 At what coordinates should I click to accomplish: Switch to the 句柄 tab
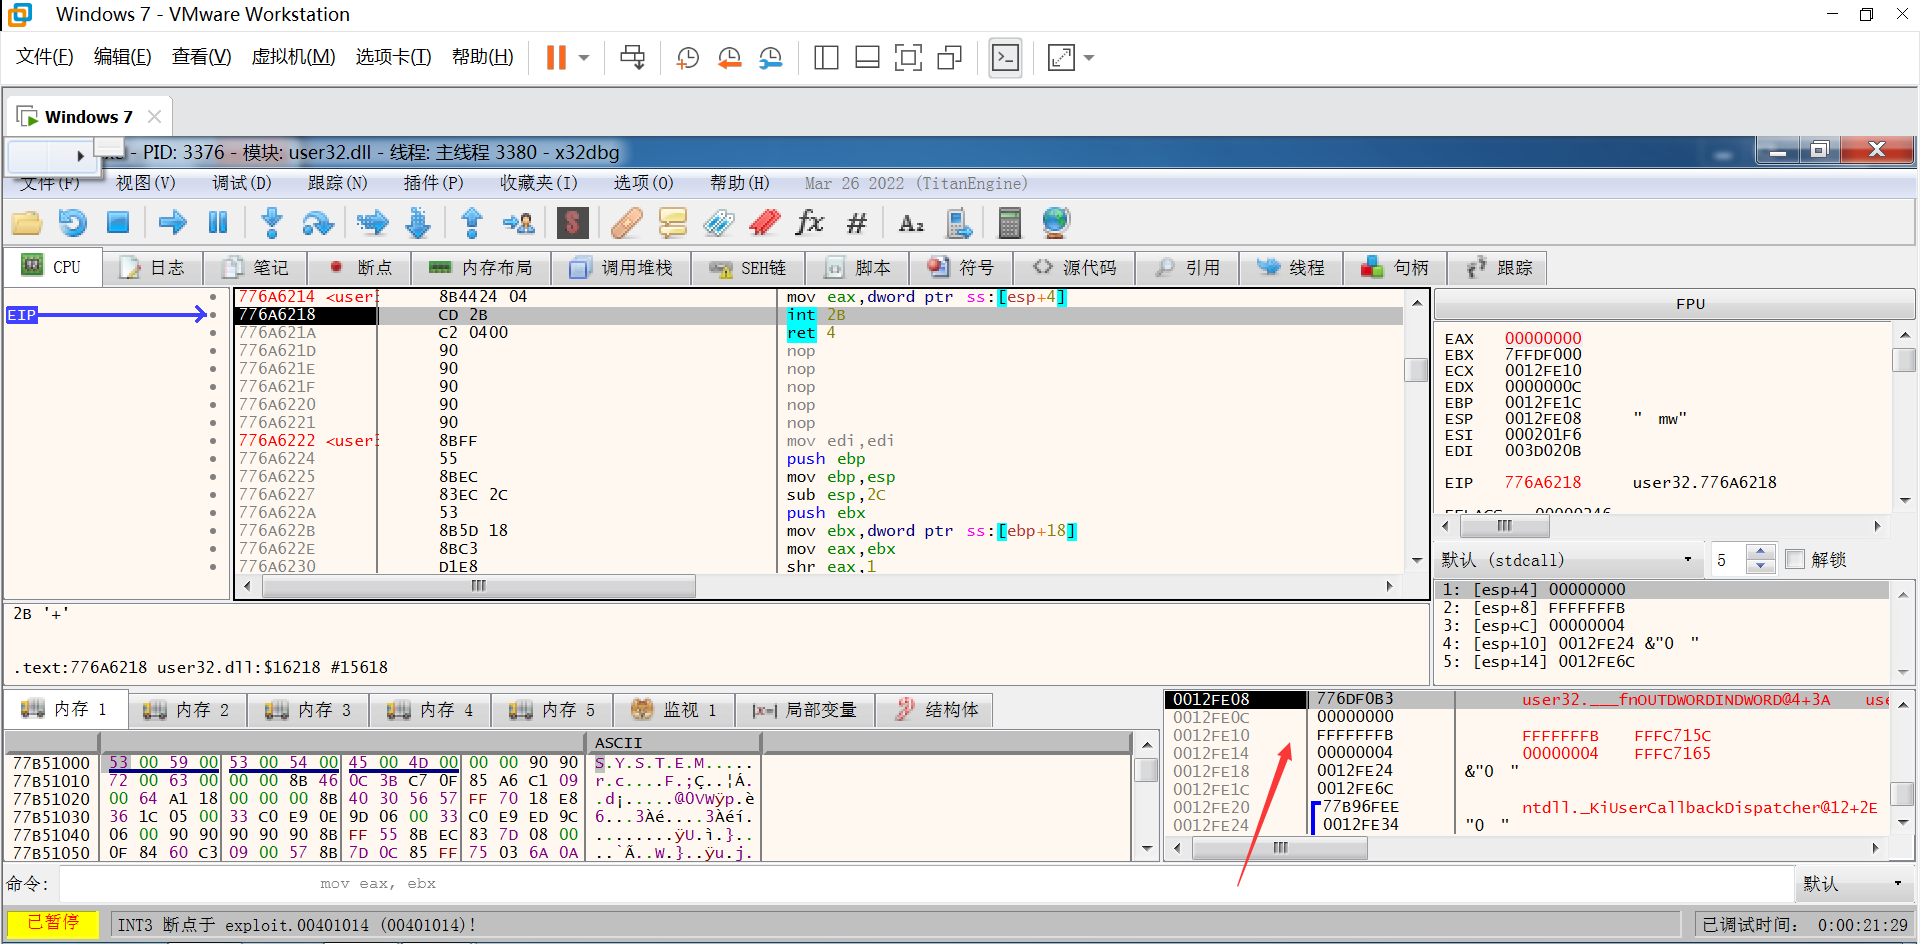[1395, 268]
